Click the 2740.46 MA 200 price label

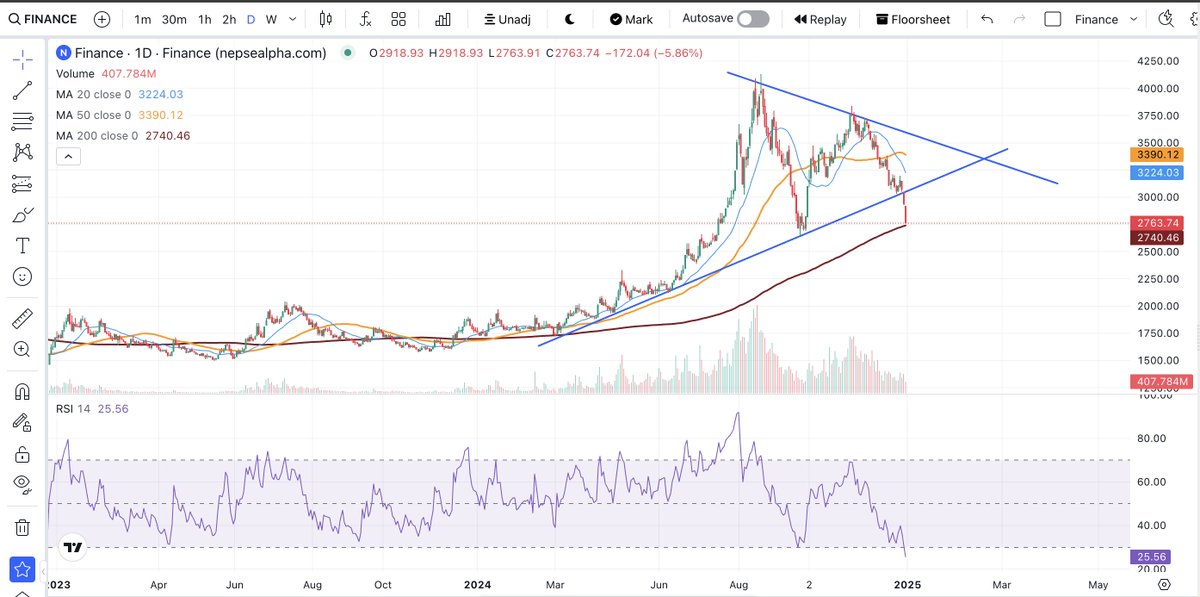click(1157, 238)
